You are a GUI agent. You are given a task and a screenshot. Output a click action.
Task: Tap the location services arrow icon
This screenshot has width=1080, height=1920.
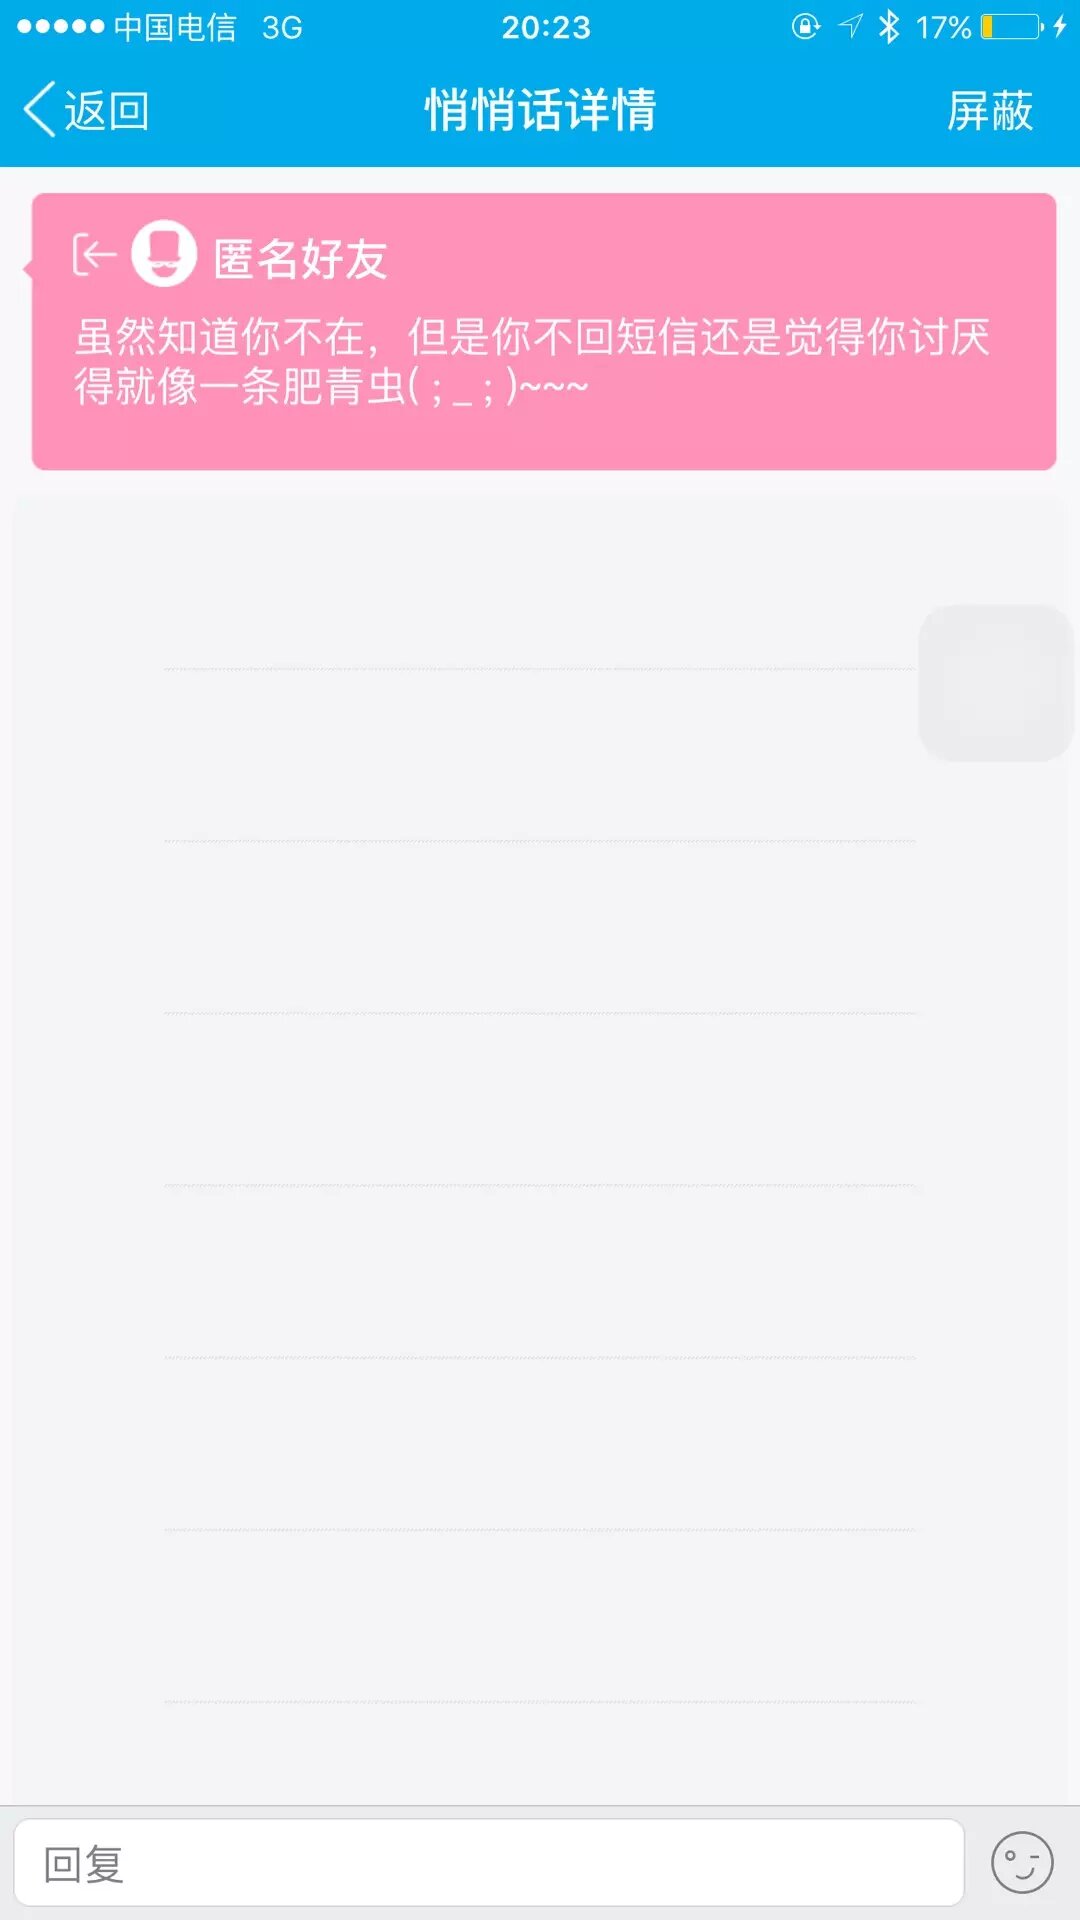tap(850, 27)
